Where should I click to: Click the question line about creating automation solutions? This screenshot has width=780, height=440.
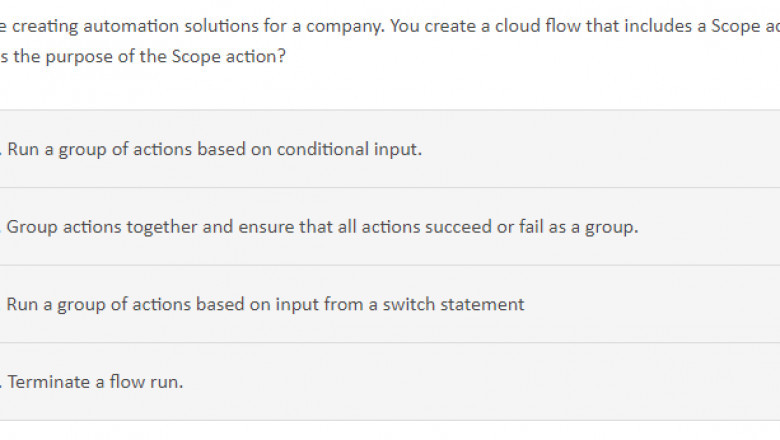[390, 26]
